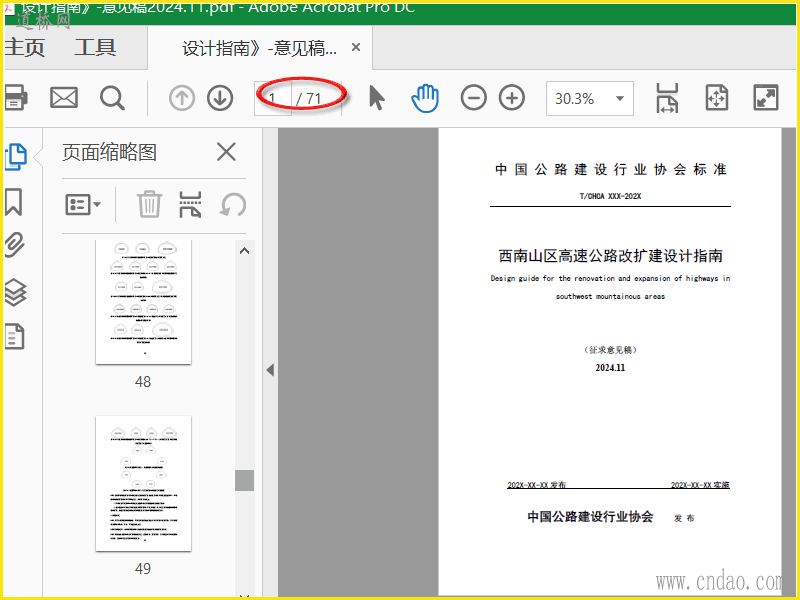Screen dimensions: 800x600
Task: Switch to the 主页 tab
Action: (x=24, y=48)
